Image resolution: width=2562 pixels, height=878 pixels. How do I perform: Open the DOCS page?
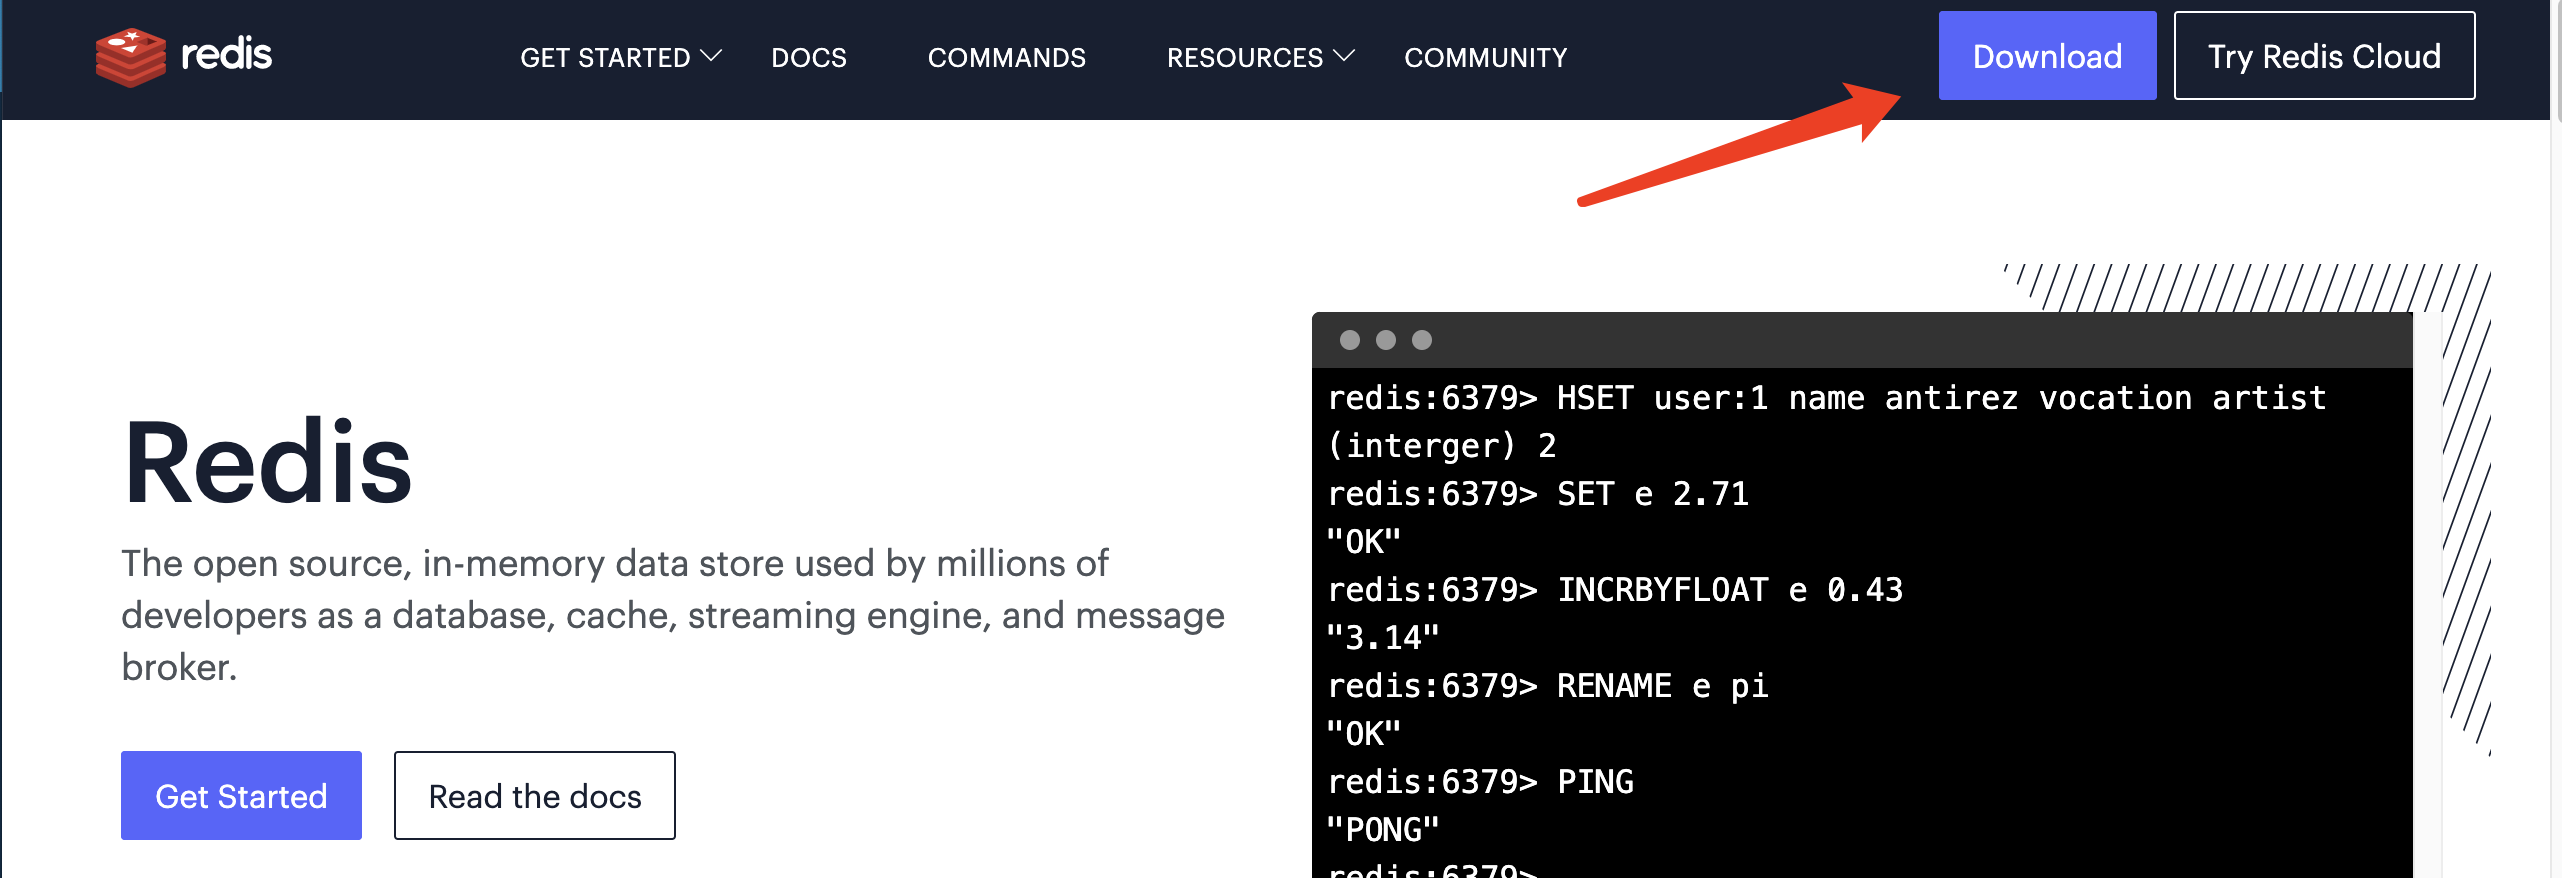(x=808, y=57)
